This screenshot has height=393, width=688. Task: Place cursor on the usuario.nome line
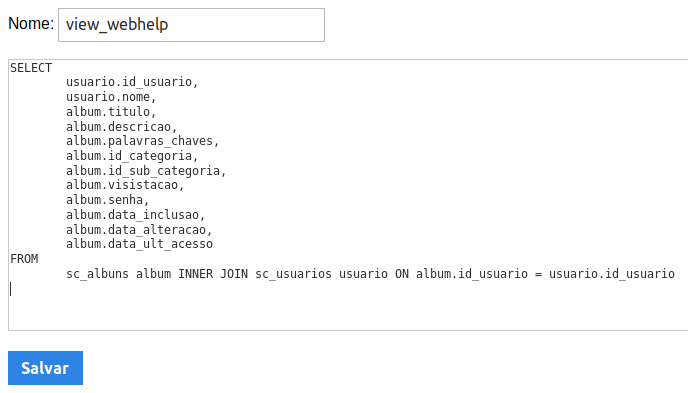point(111,96)
